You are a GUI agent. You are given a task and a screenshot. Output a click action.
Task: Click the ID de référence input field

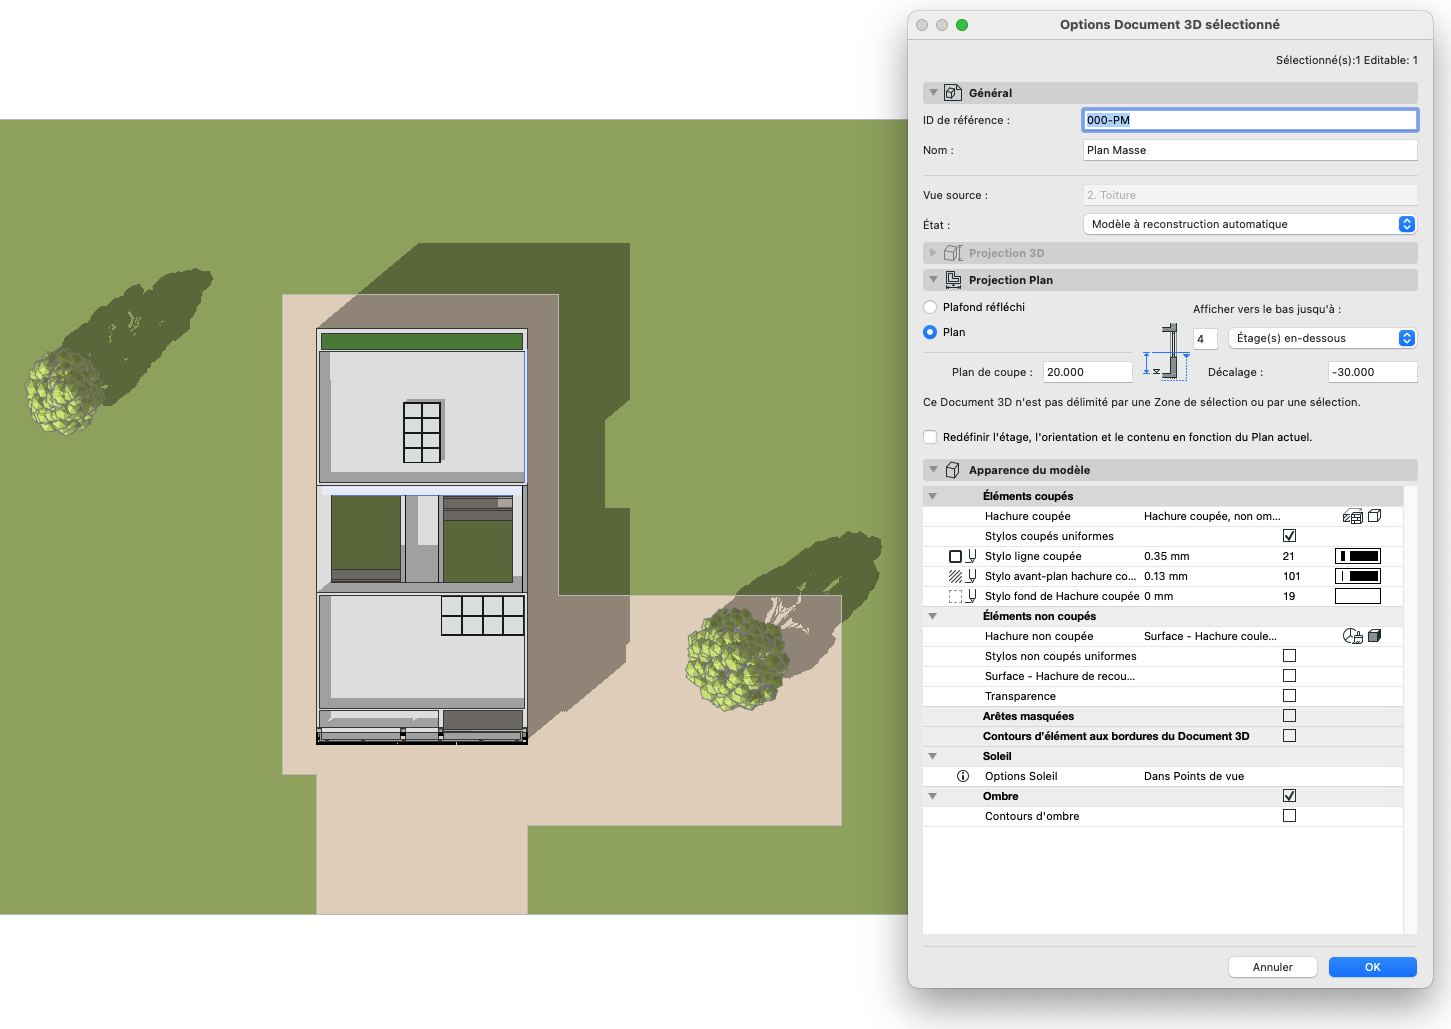(1250, 120)
